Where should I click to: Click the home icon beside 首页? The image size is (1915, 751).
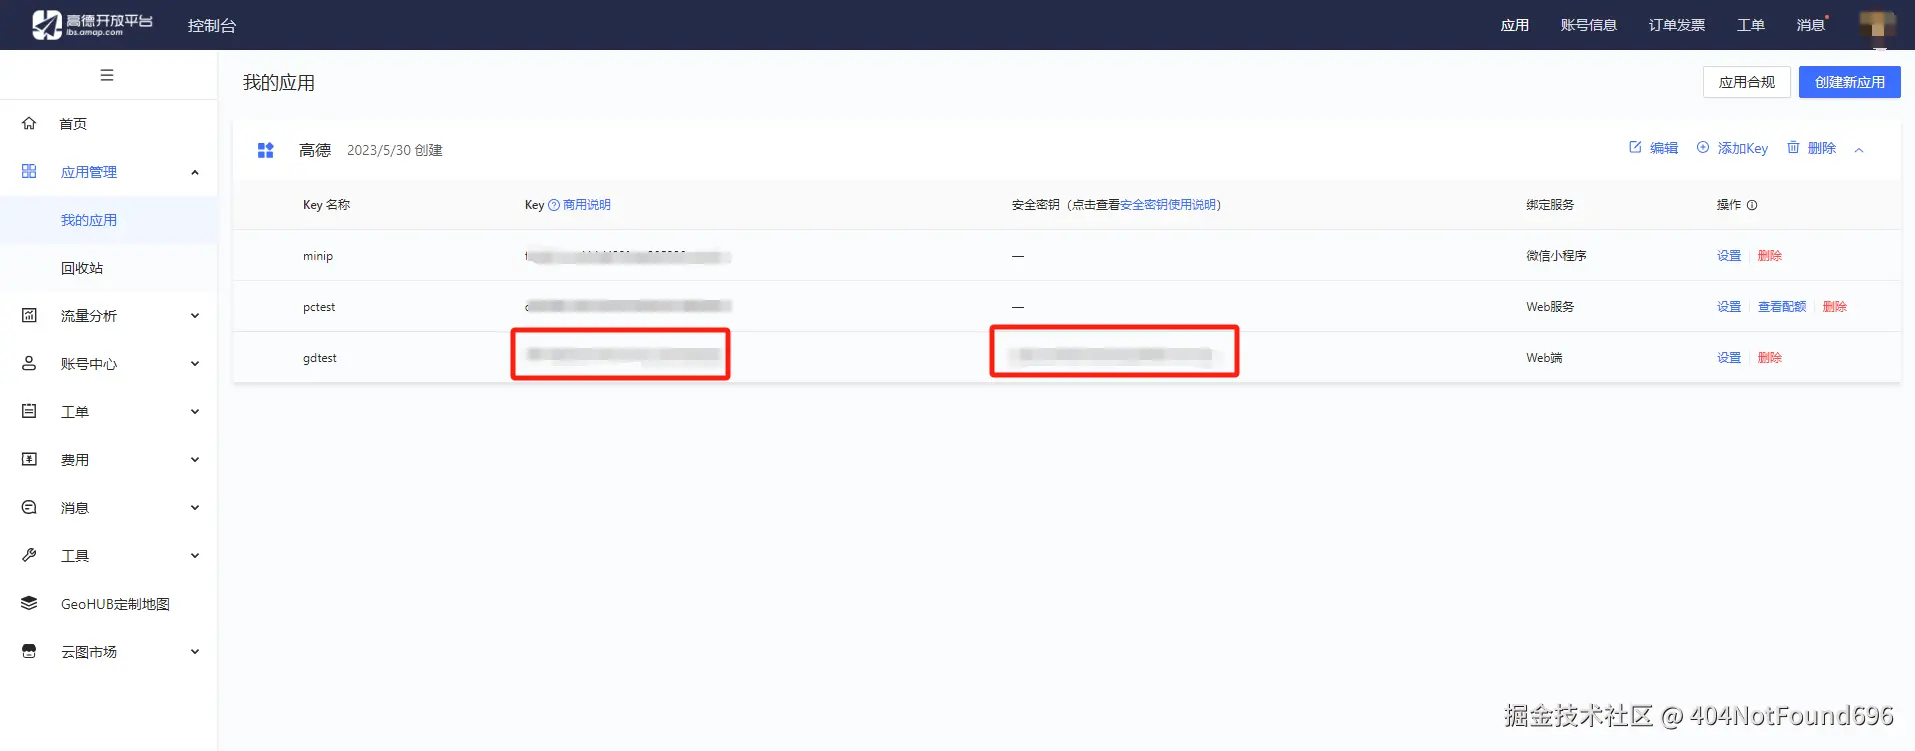pos(29,124)
